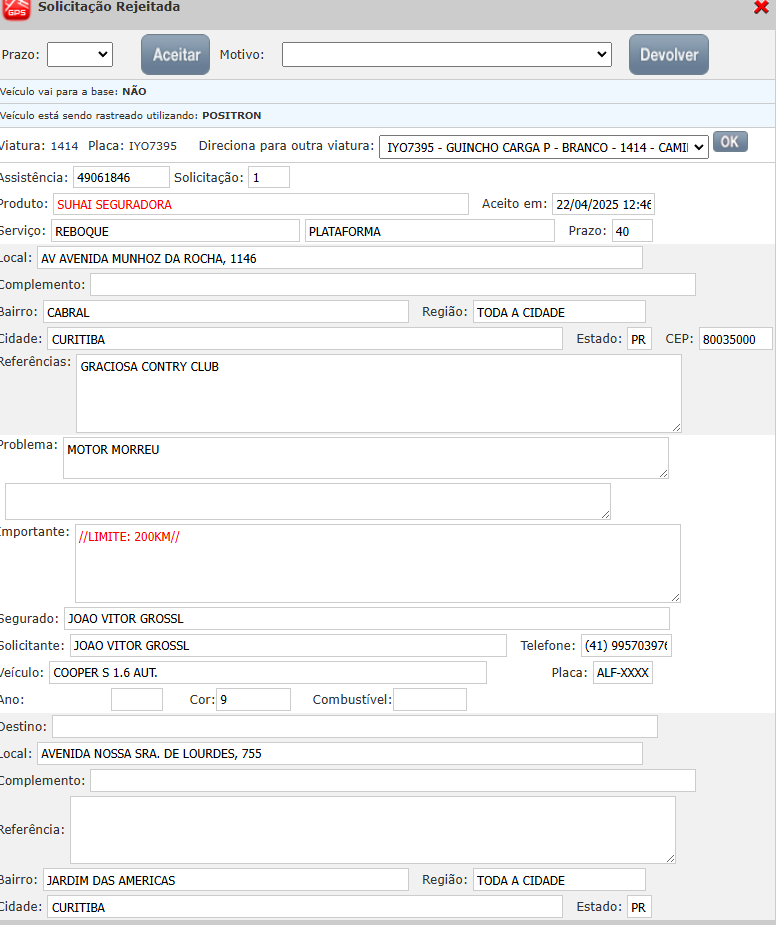Open the Prazo dropdown at top
The image size is (777, 925).
pos(80,54)
